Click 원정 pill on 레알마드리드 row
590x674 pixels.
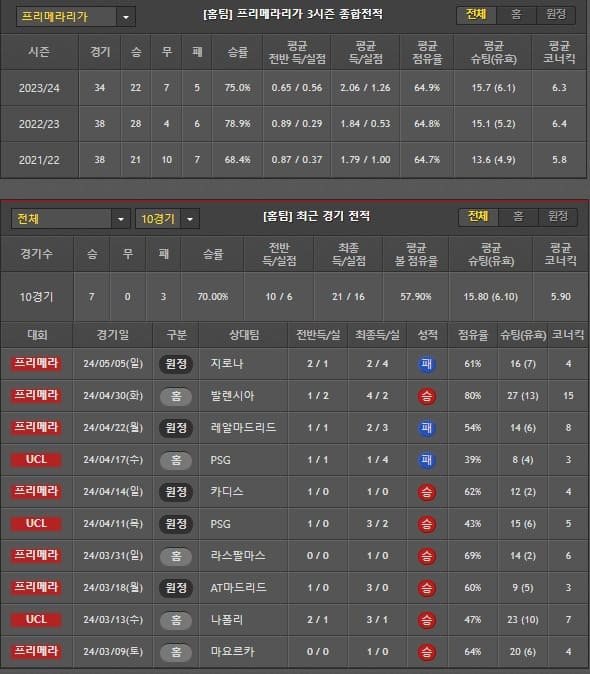pos(176,428)
